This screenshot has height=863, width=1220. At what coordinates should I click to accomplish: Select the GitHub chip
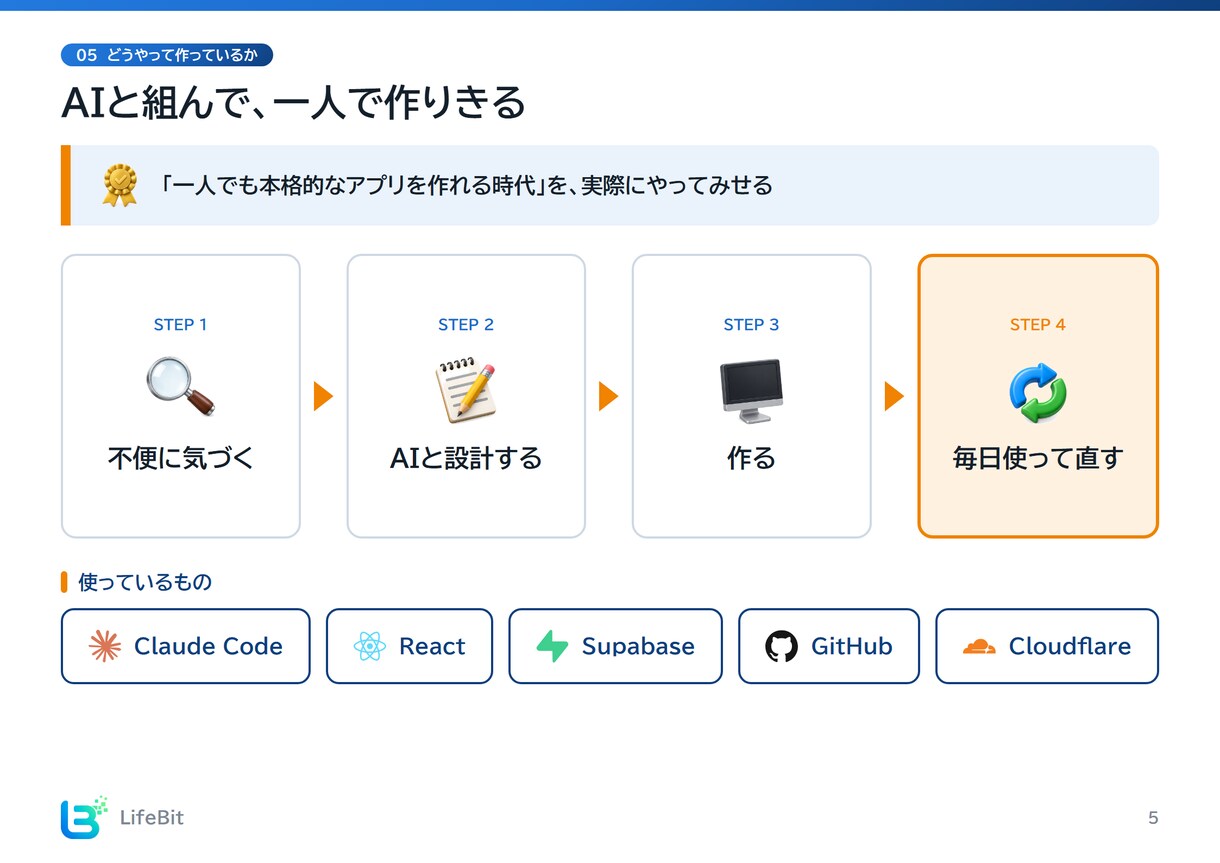click(829, 646)
